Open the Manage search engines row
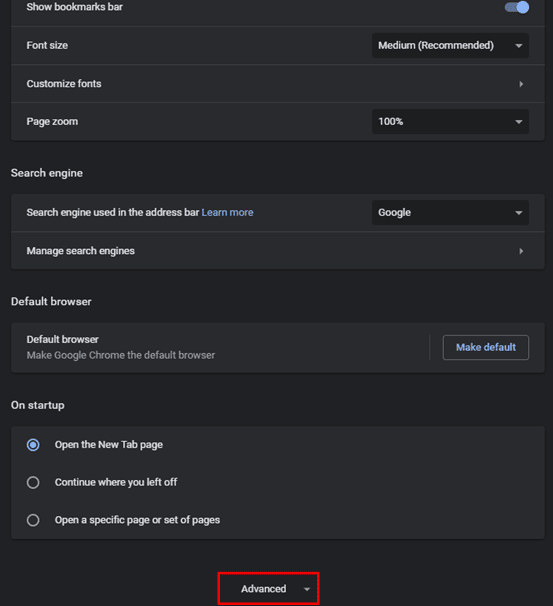 [278, 251]
